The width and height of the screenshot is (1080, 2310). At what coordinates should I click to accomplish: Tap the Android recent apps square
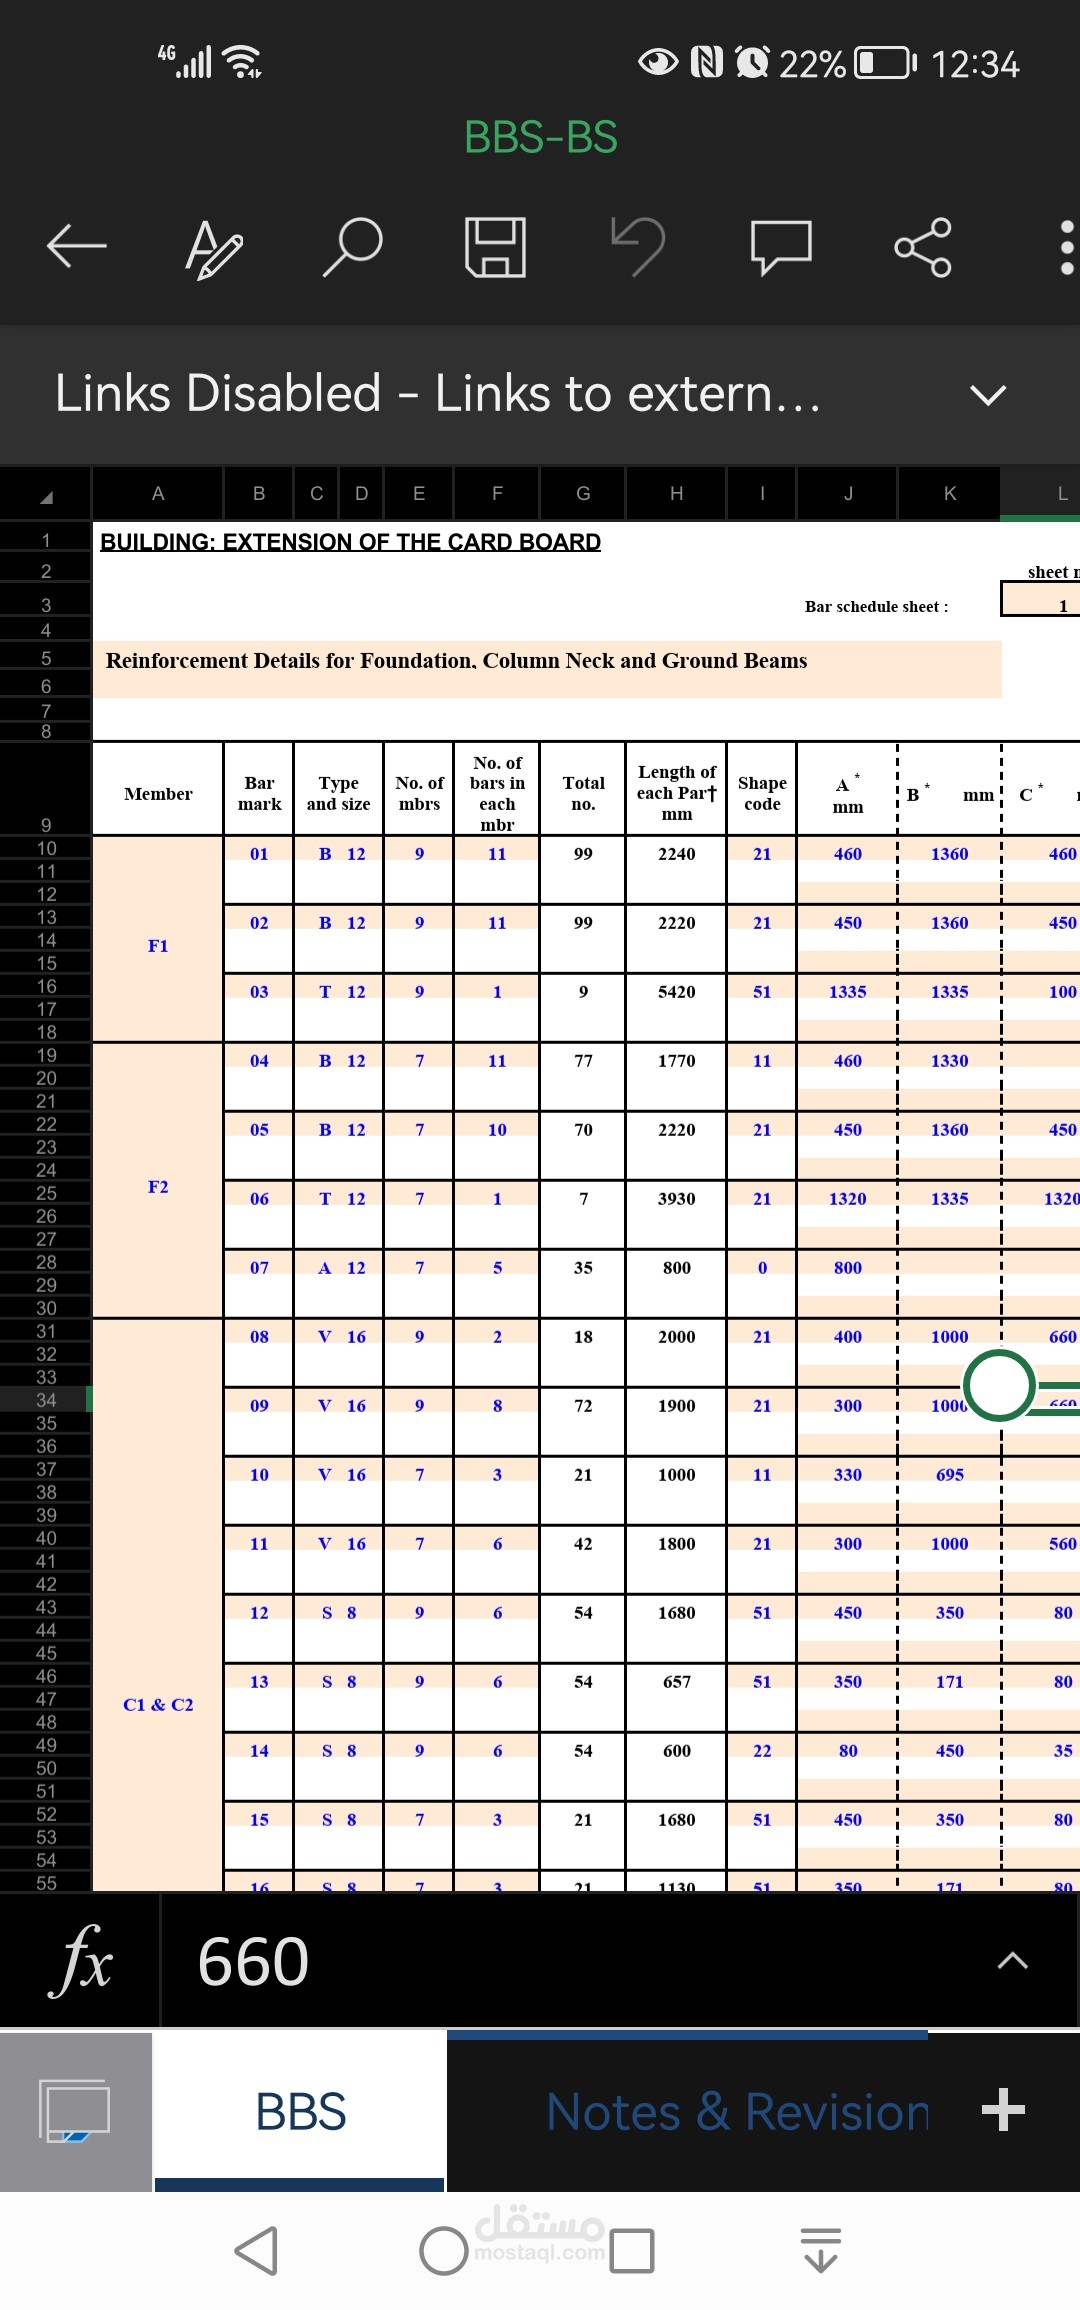click(632, 2251)
